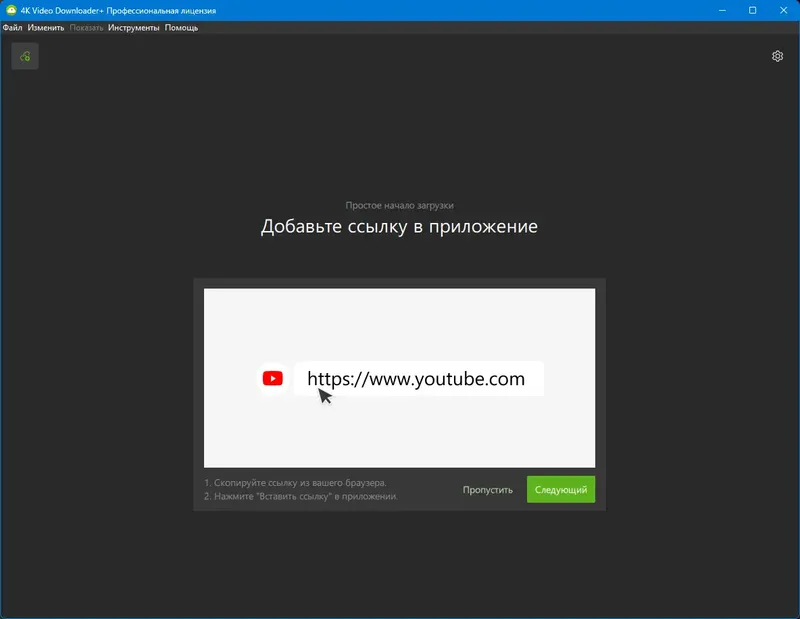Viewport: 800px width, 619px height.
Task: Click the youtube.com URL field illustration
Action: click(x=417, y=378)
